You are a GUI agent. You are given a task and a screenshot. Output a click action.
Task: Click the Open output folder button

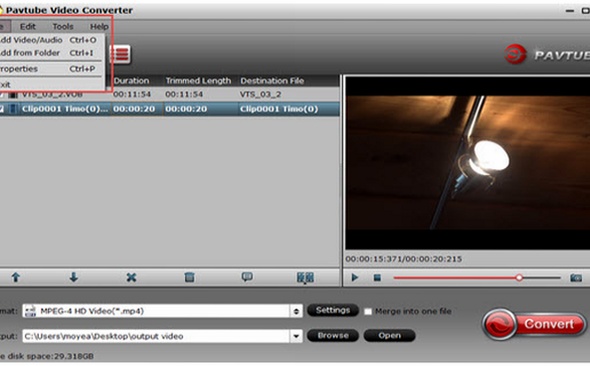[x=389, y=336]
